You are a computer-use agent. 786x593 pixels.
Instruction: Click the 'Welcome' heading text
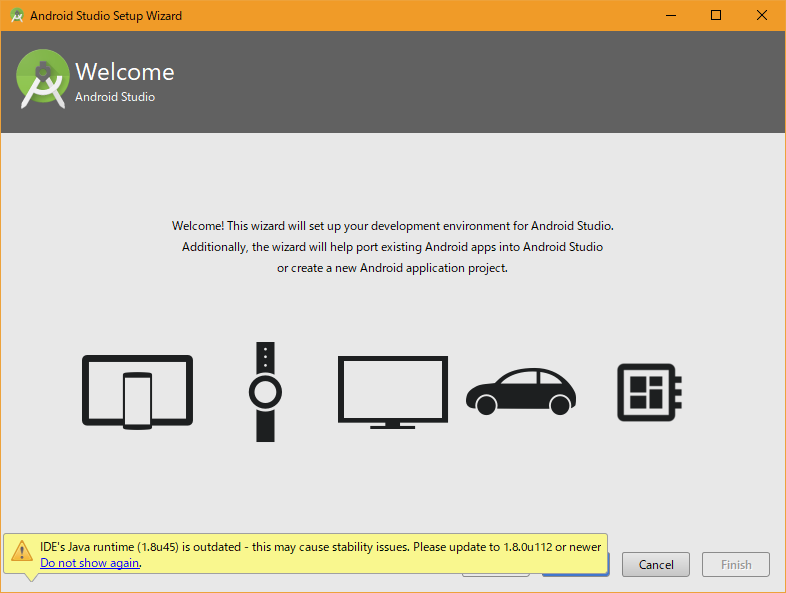125,72
